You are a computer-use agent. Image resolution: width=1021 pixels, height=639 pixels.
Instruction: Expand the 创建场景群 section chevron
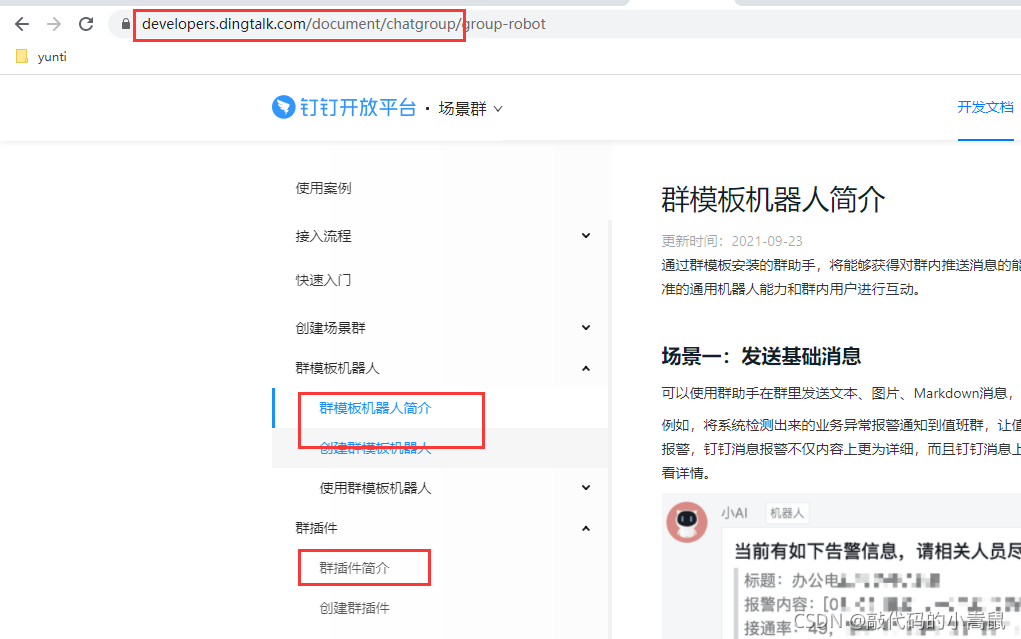tap(586, 328)
